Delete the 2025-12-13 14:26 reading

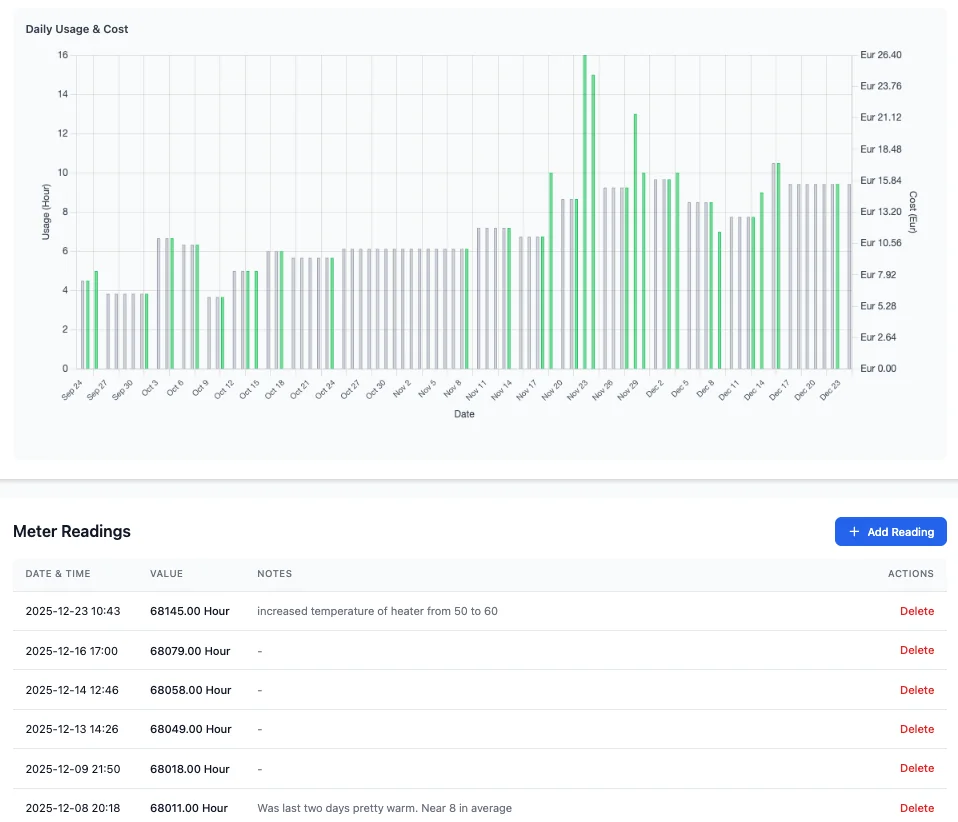click(x=916, y=729)
